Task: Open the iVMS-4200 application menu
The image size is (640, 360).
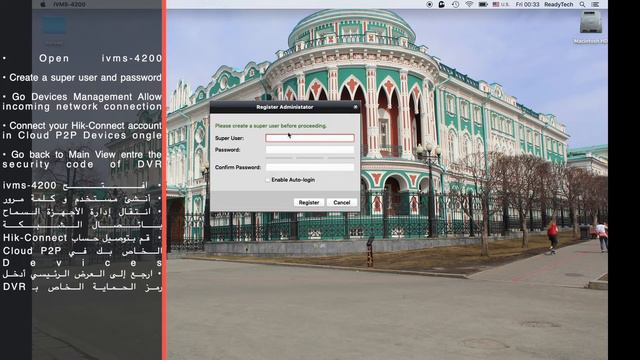Action: coord(69,4)
